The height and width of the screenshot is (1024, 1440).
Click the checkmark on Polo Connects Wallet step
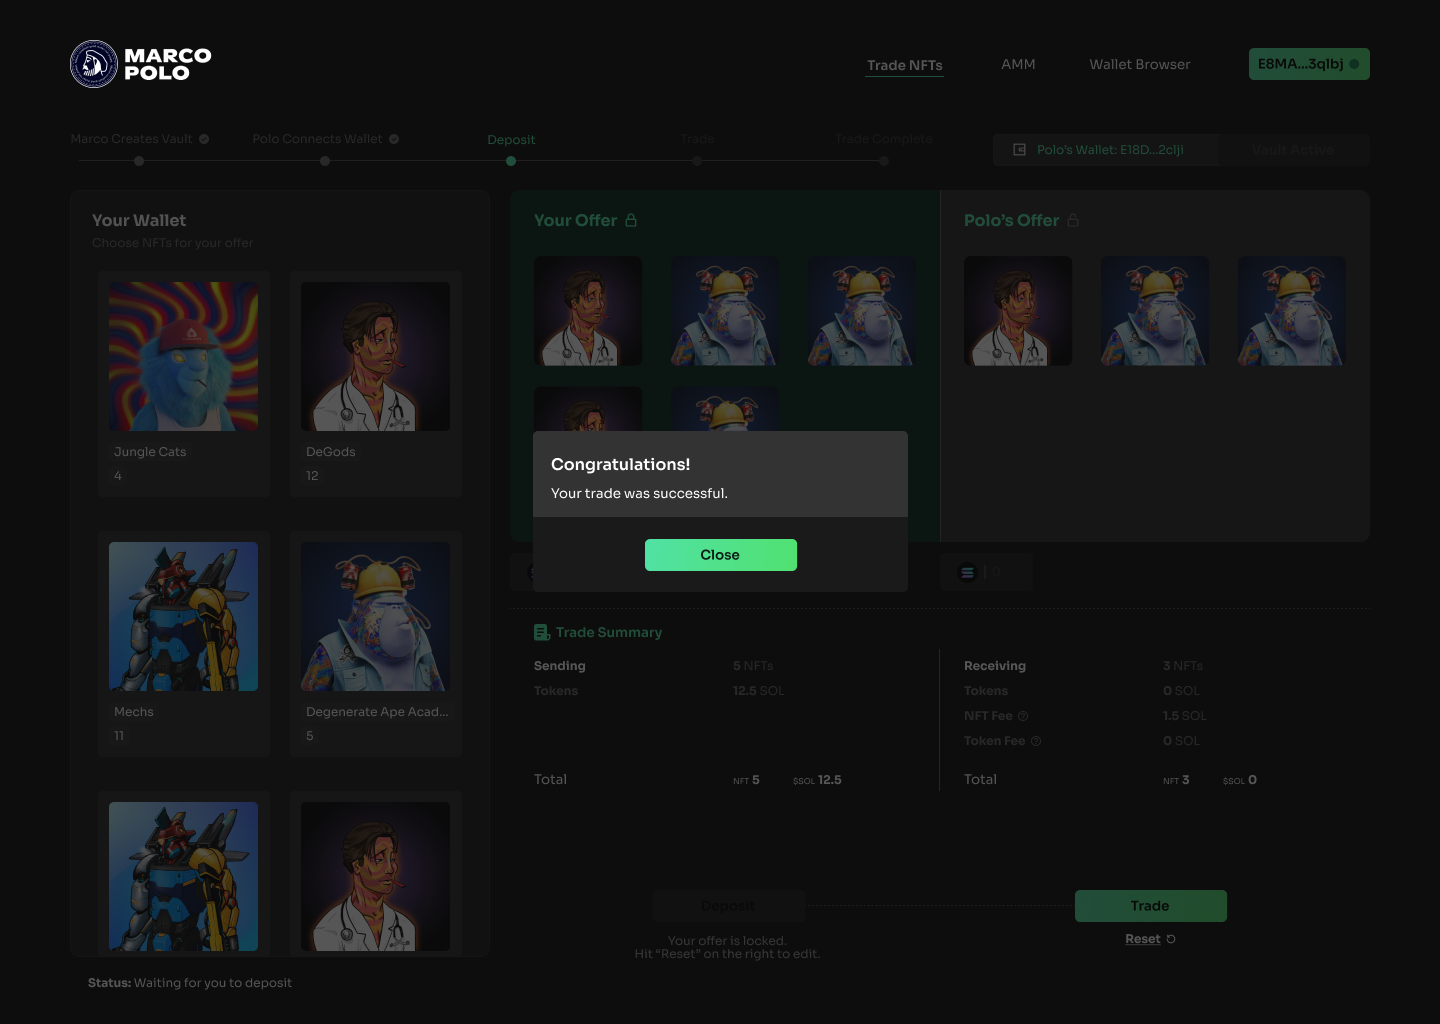[393, 139]
